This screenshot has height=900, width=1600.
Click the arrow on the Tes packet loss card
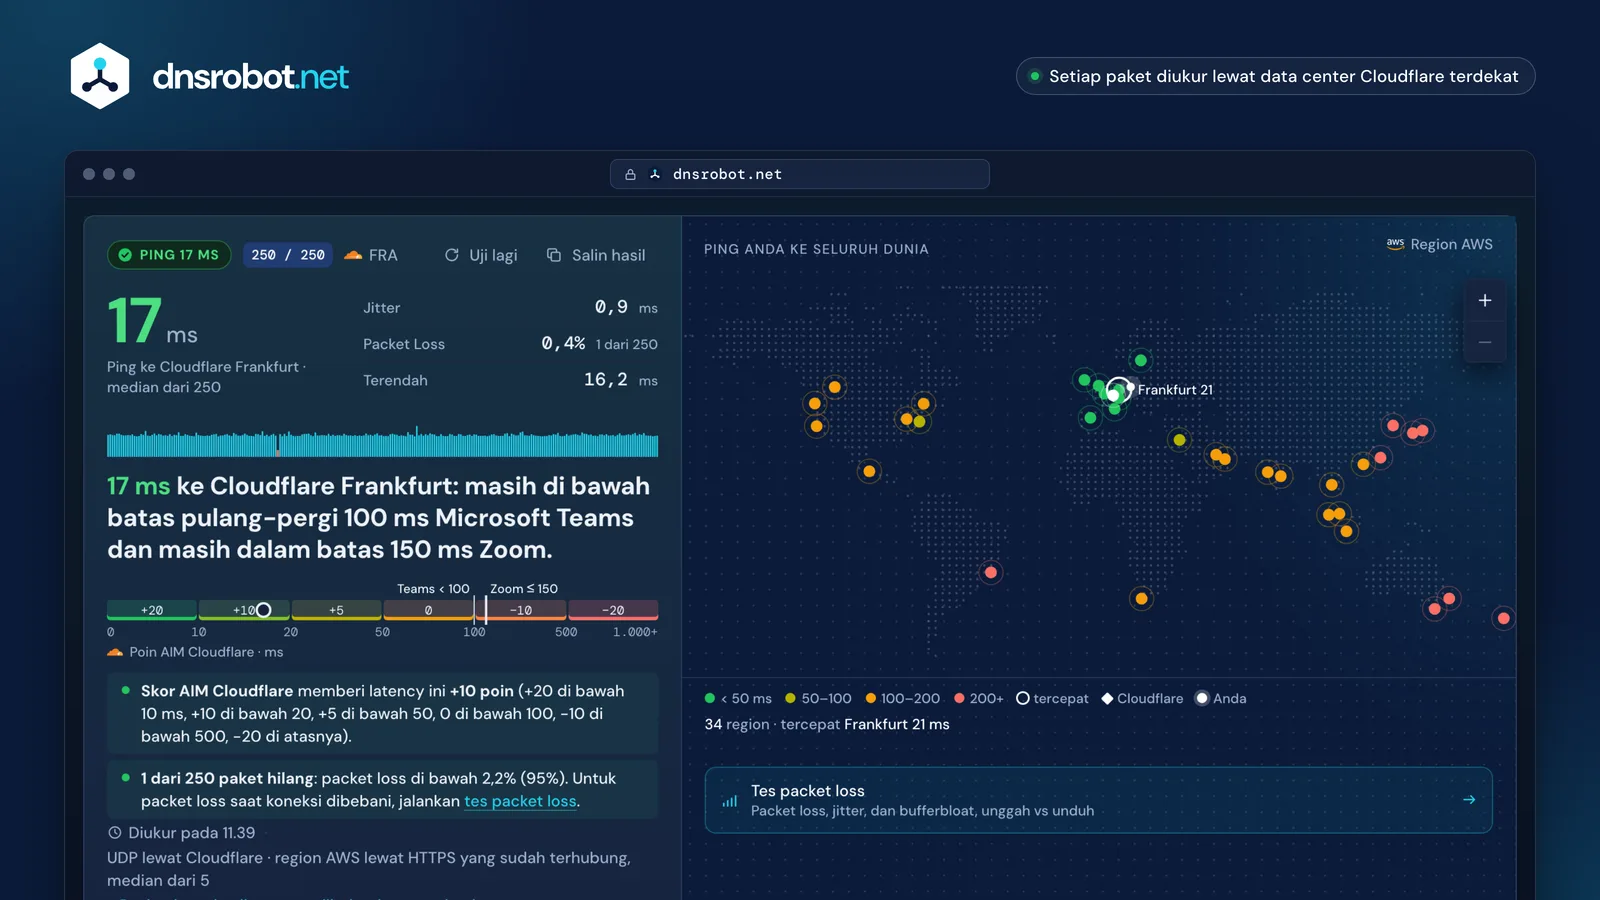[x=1469, y=800]
